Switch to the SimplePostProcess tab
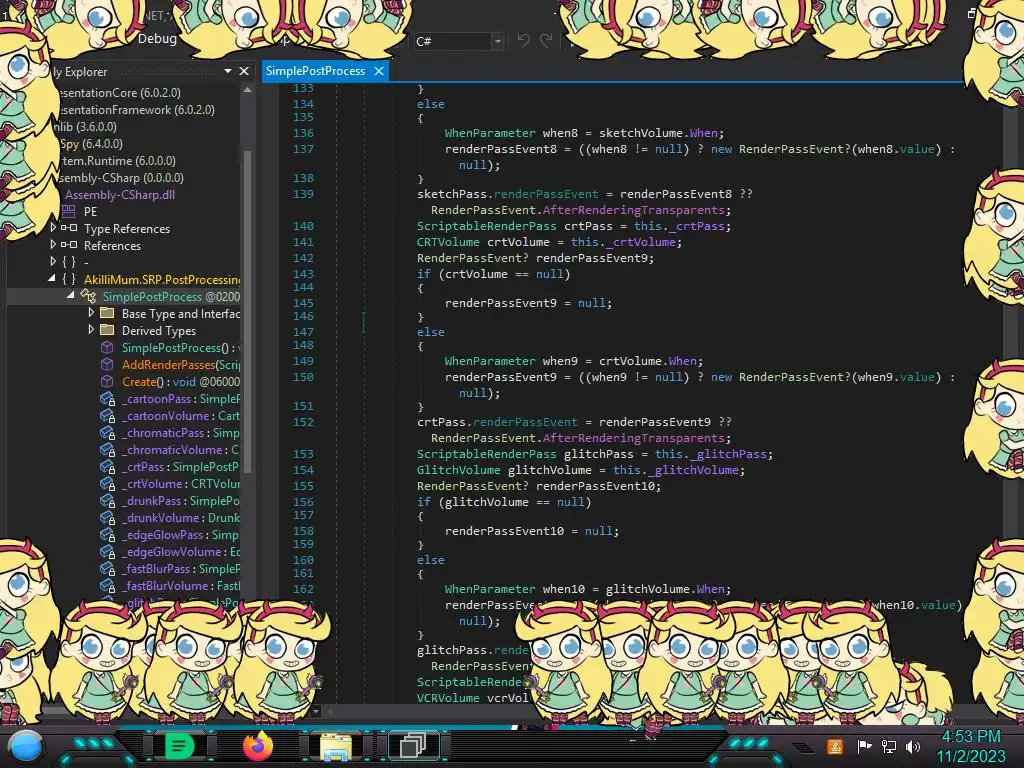 pos(315,71)
